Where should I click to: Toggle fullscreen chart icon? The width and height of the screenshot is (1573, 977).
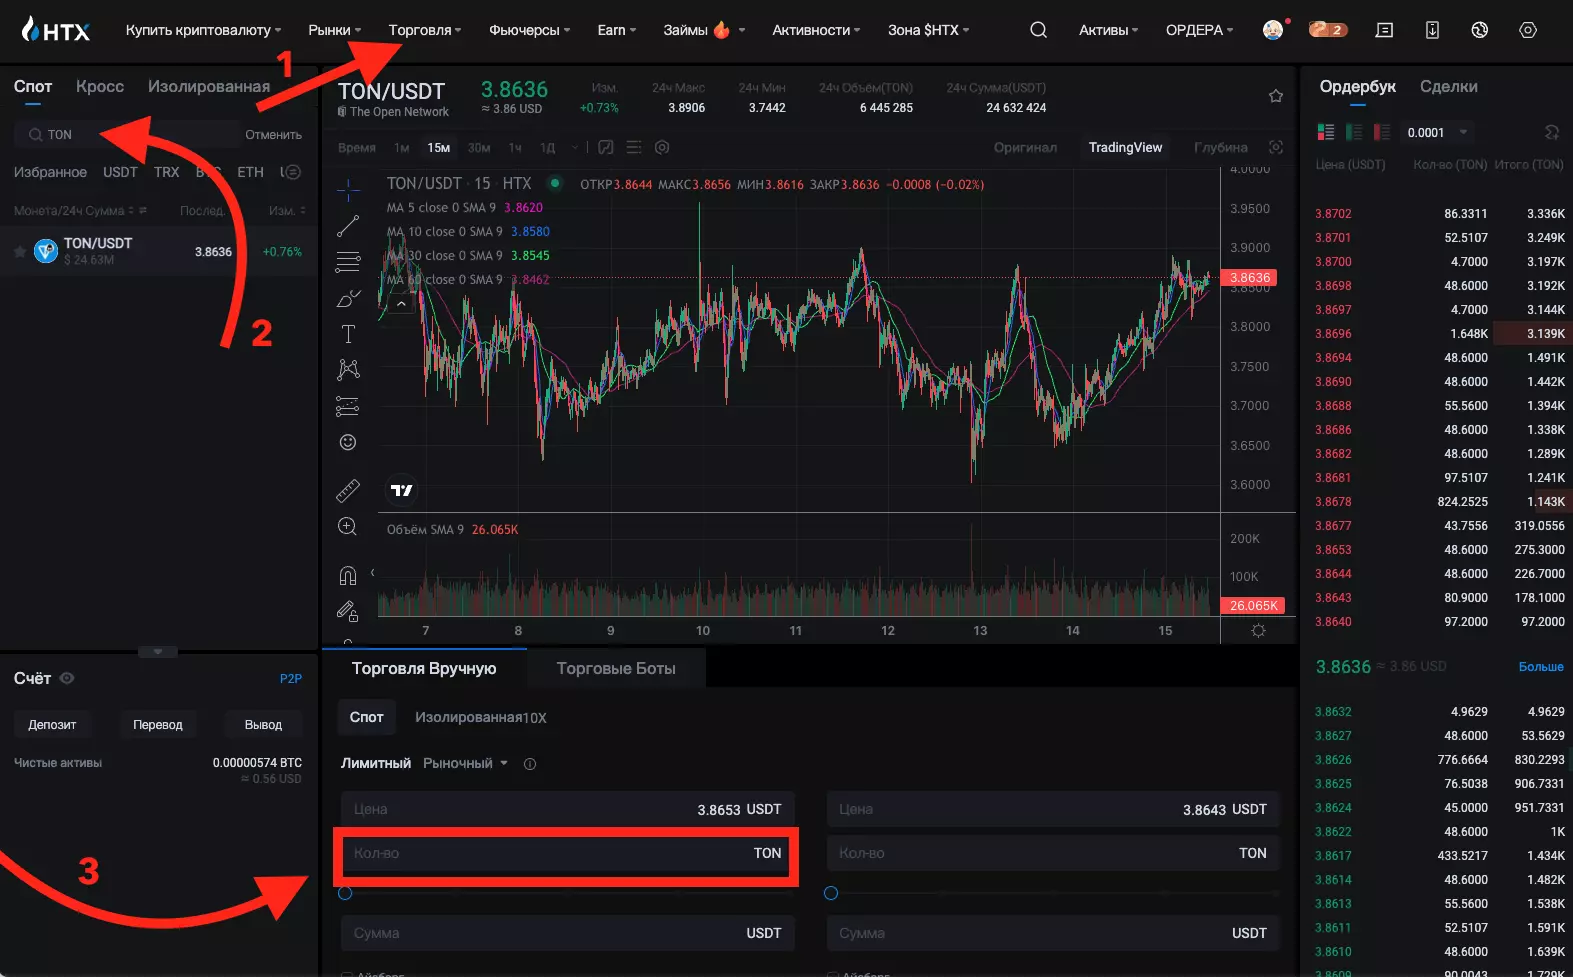pyautogui.click(x=1276, y=147)
